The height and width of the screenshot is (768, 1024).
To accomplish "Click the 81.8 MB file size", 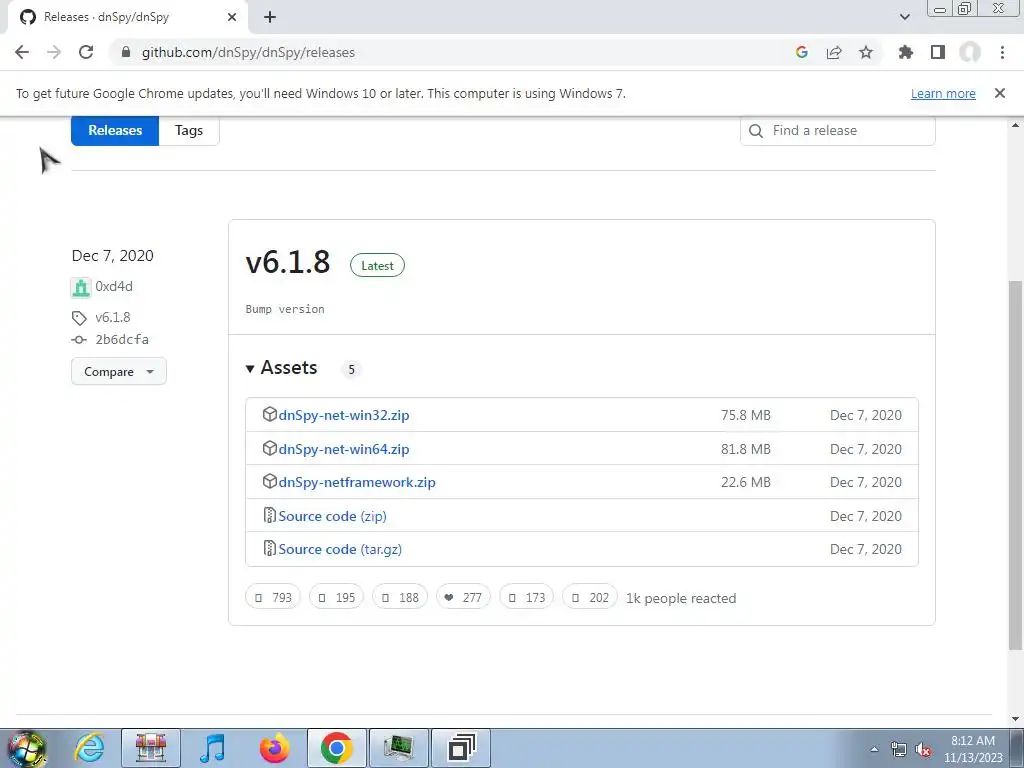I will tap(746, 449).
